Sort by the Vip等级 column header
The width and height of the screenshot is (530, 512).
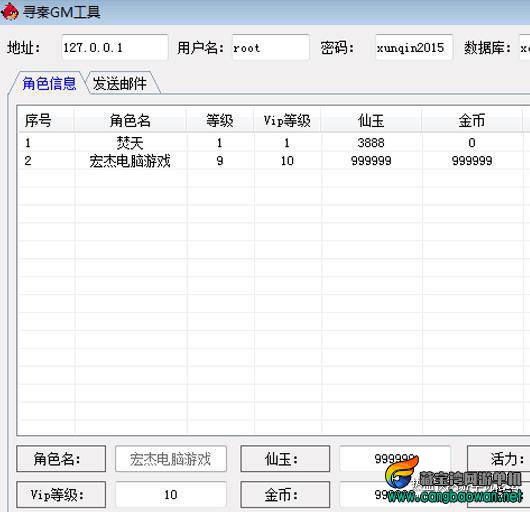coord(287,121)
